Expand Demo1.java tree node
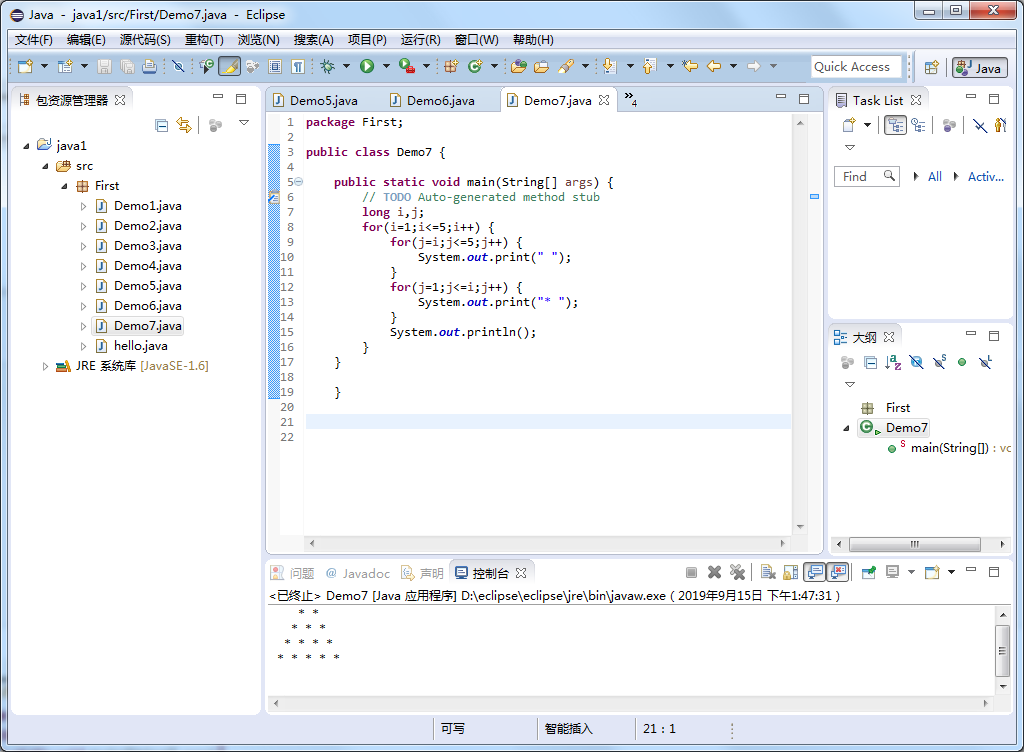Viewport: 1024px width, 752px height. (83, 206)
